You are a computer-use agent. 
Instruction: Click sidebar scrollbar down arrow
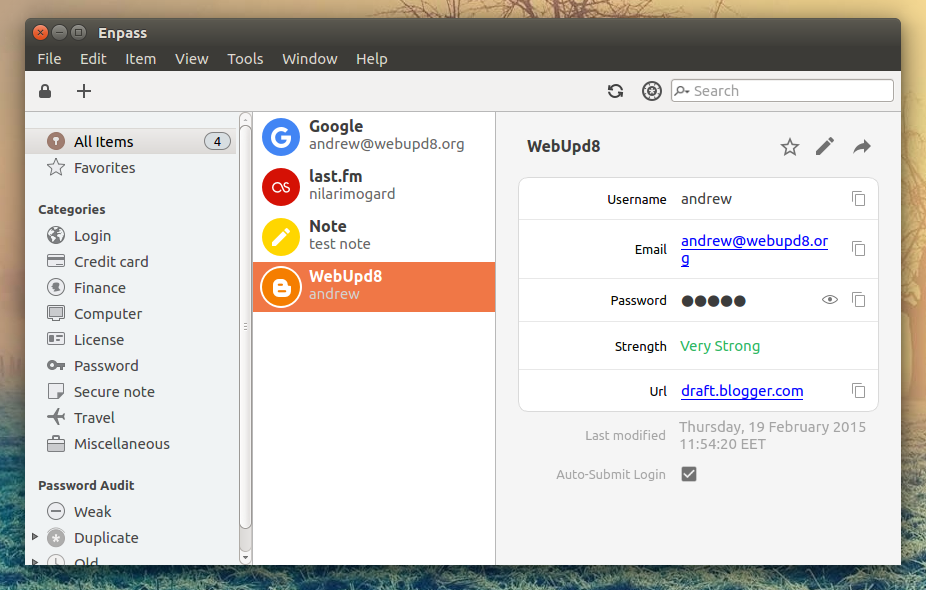pos(246,558)
